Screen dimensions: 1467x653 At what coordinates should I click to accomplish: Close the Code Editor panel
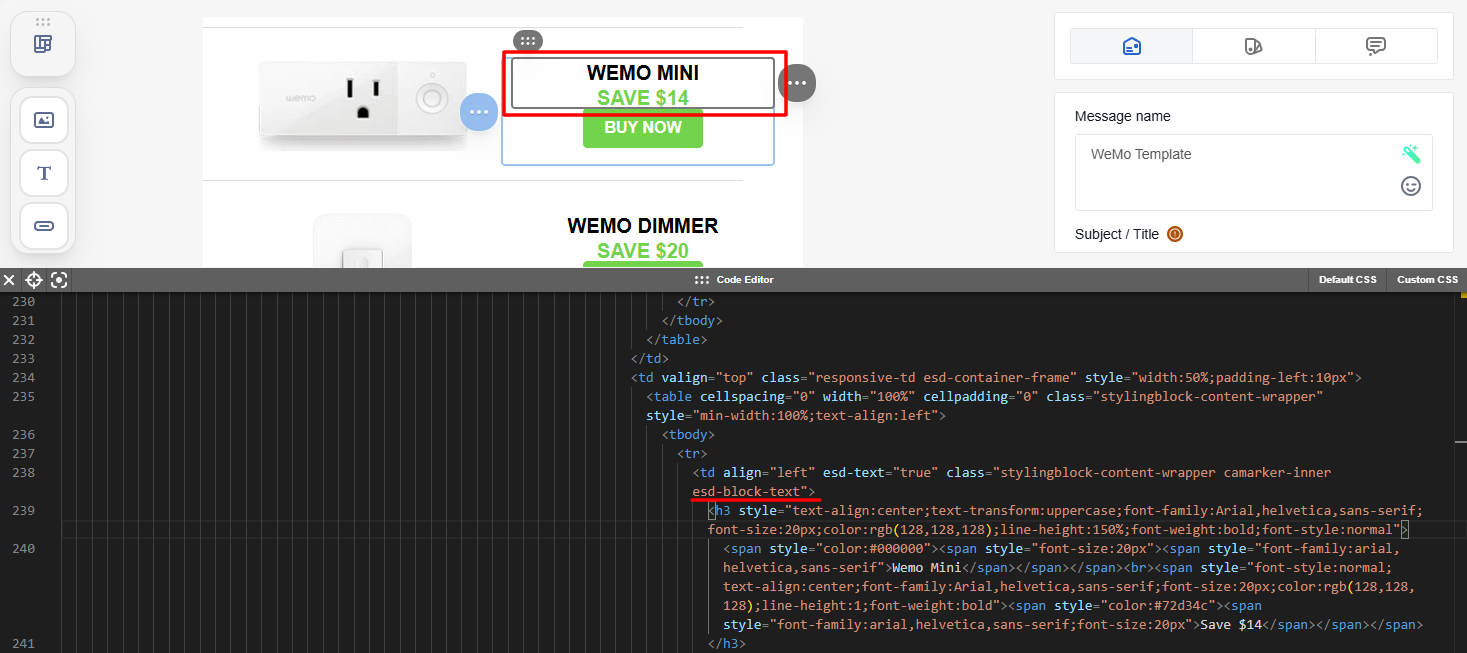(9, 280)
